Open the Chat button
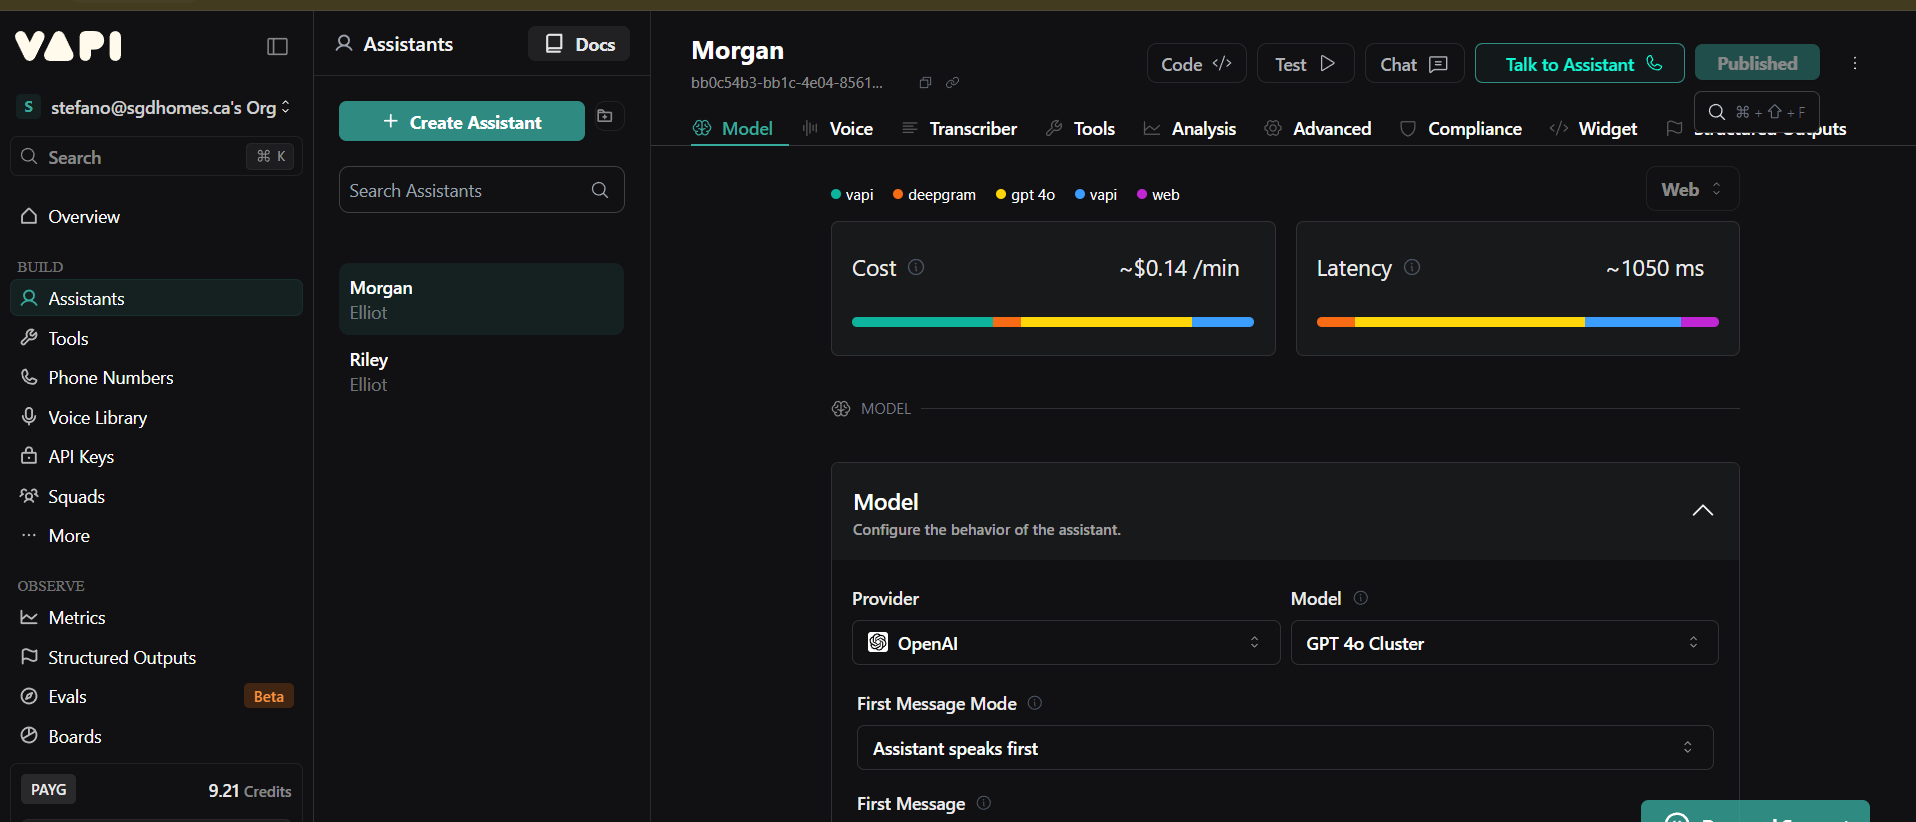 pyautogui.click(x=1414, y=63)
